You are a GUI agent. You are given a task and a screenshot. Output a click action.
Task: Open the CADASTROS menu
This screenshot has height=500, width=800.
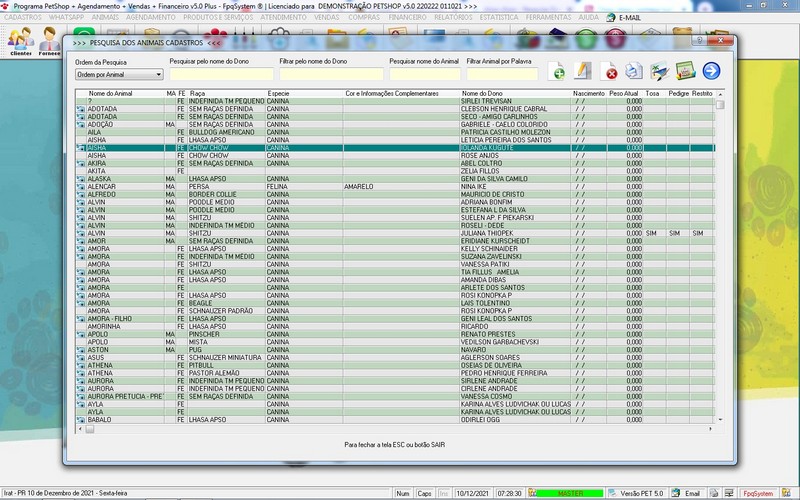click(22, 17)
